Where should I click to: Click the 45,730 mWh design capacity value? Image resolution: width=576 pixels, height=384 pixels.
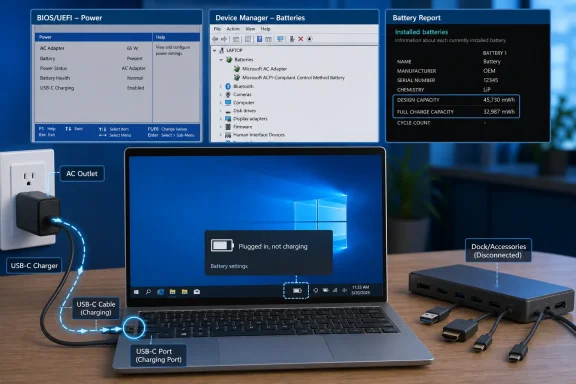coord(499,100)
